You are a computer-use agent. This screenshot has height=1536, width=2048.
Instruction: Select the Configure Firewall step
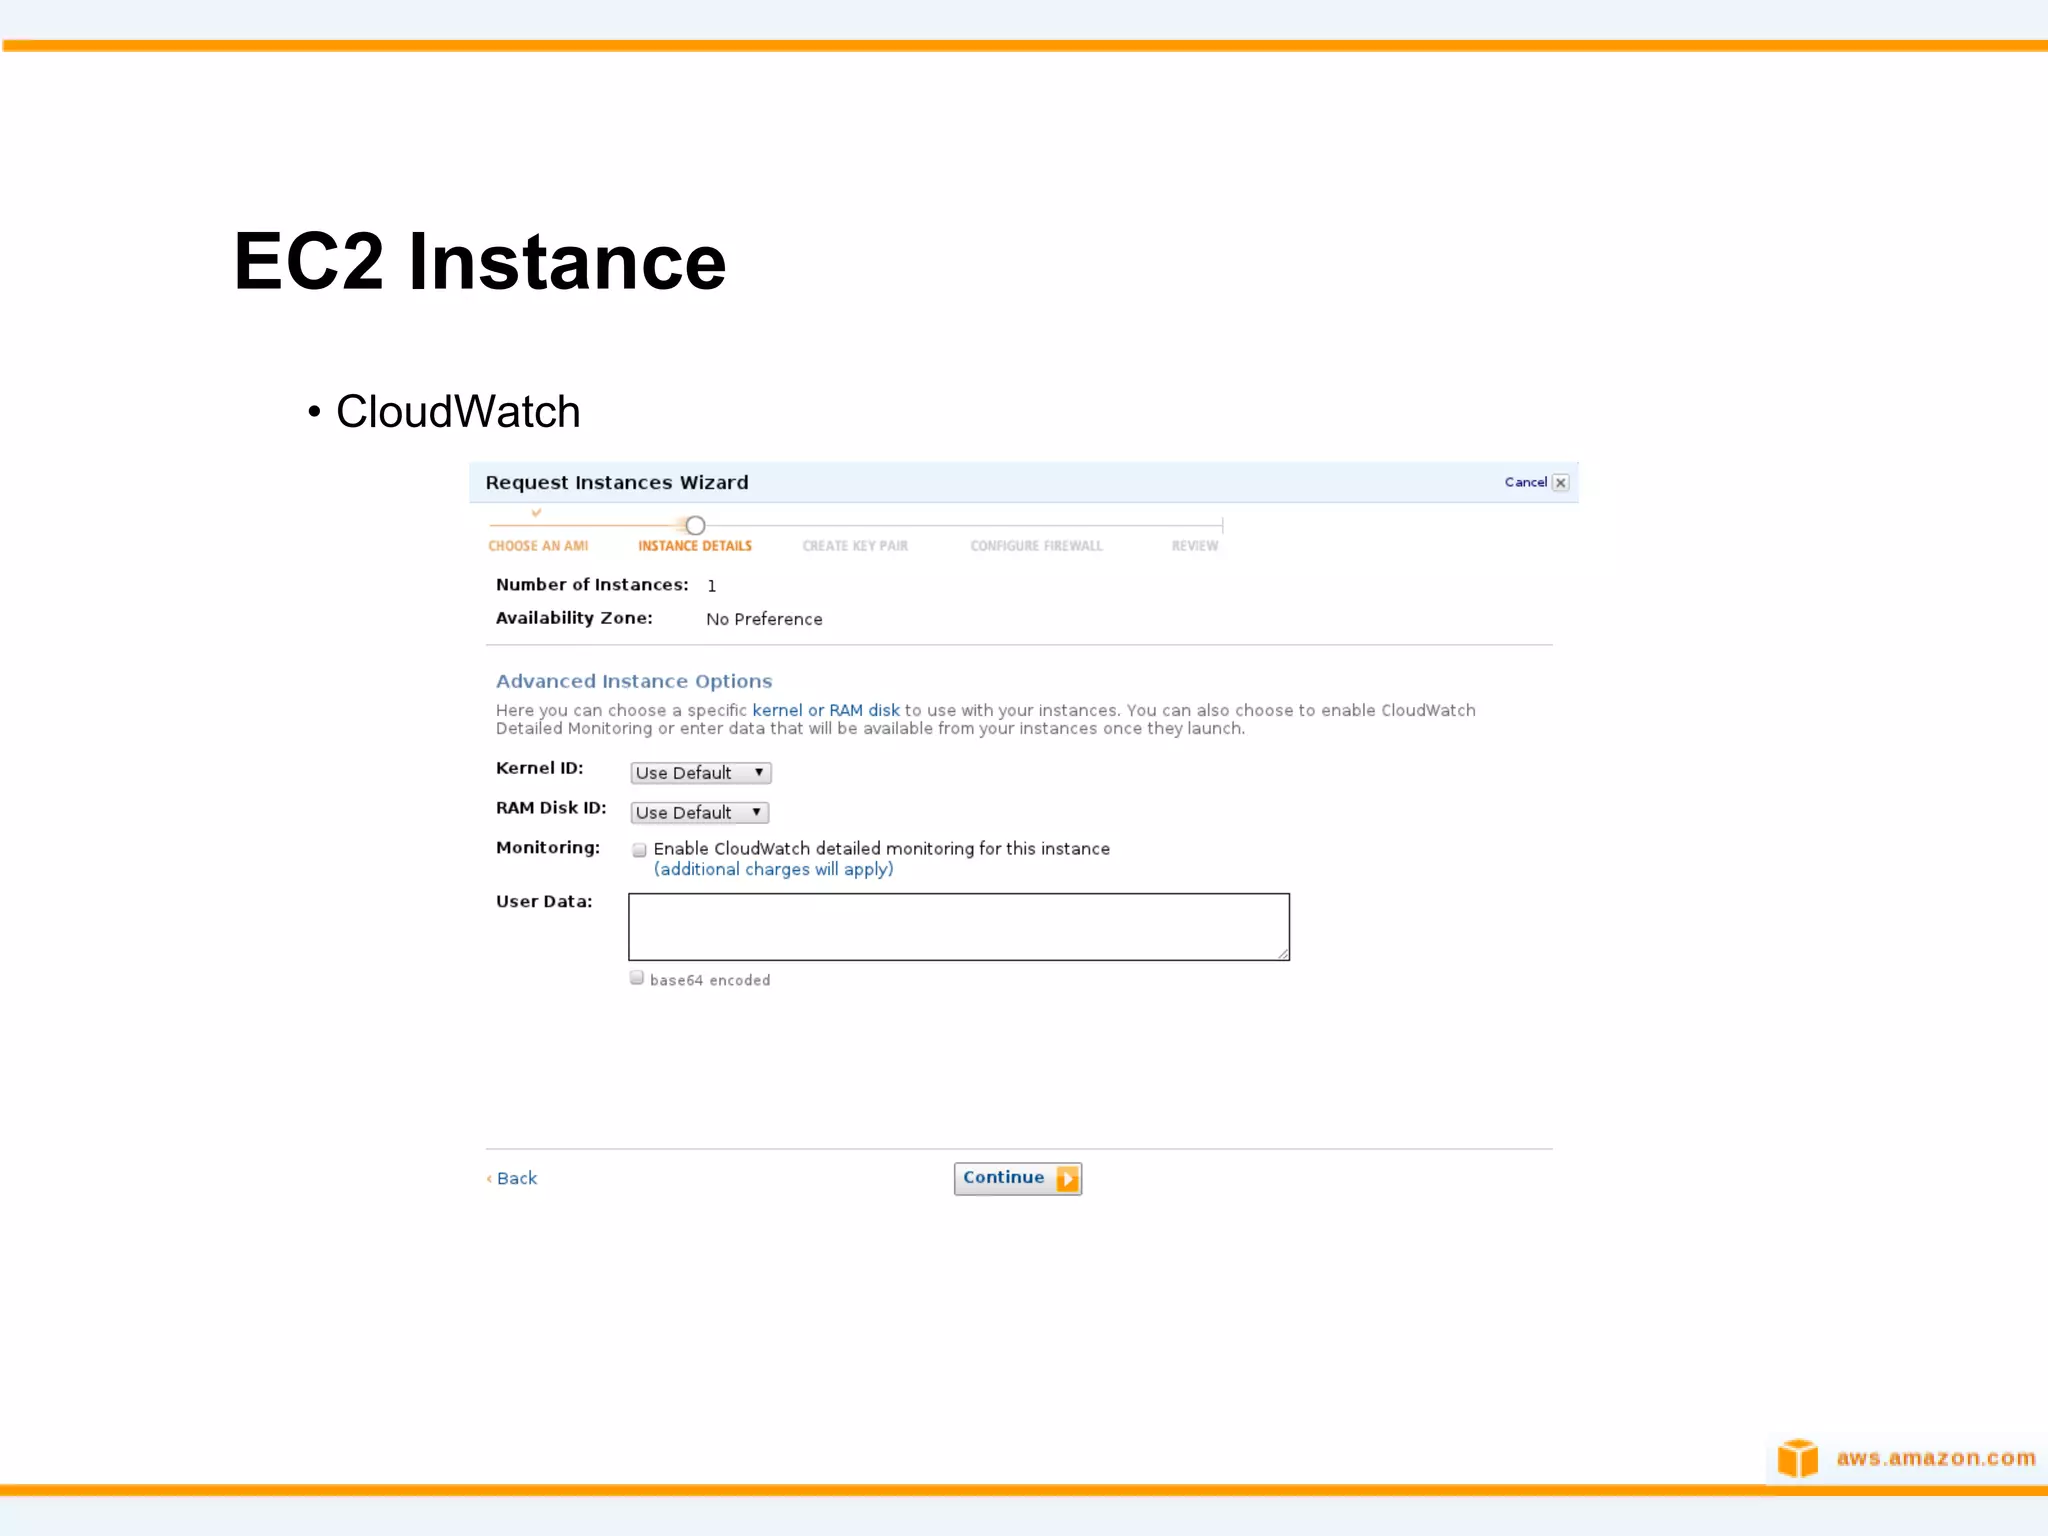pos(1036,546)
